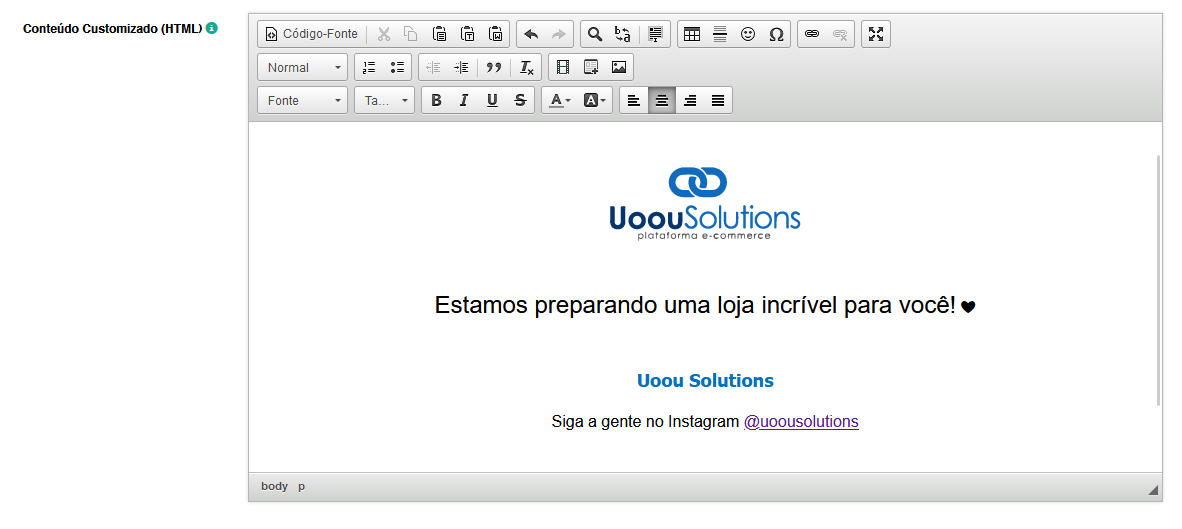
Task: Open the background color picker
Action: pos(595,100)
